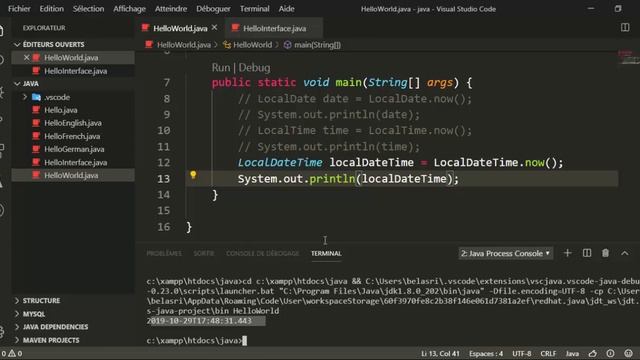Kill terminal with the trash icon

pyautogui.click(x=605, y=253)
